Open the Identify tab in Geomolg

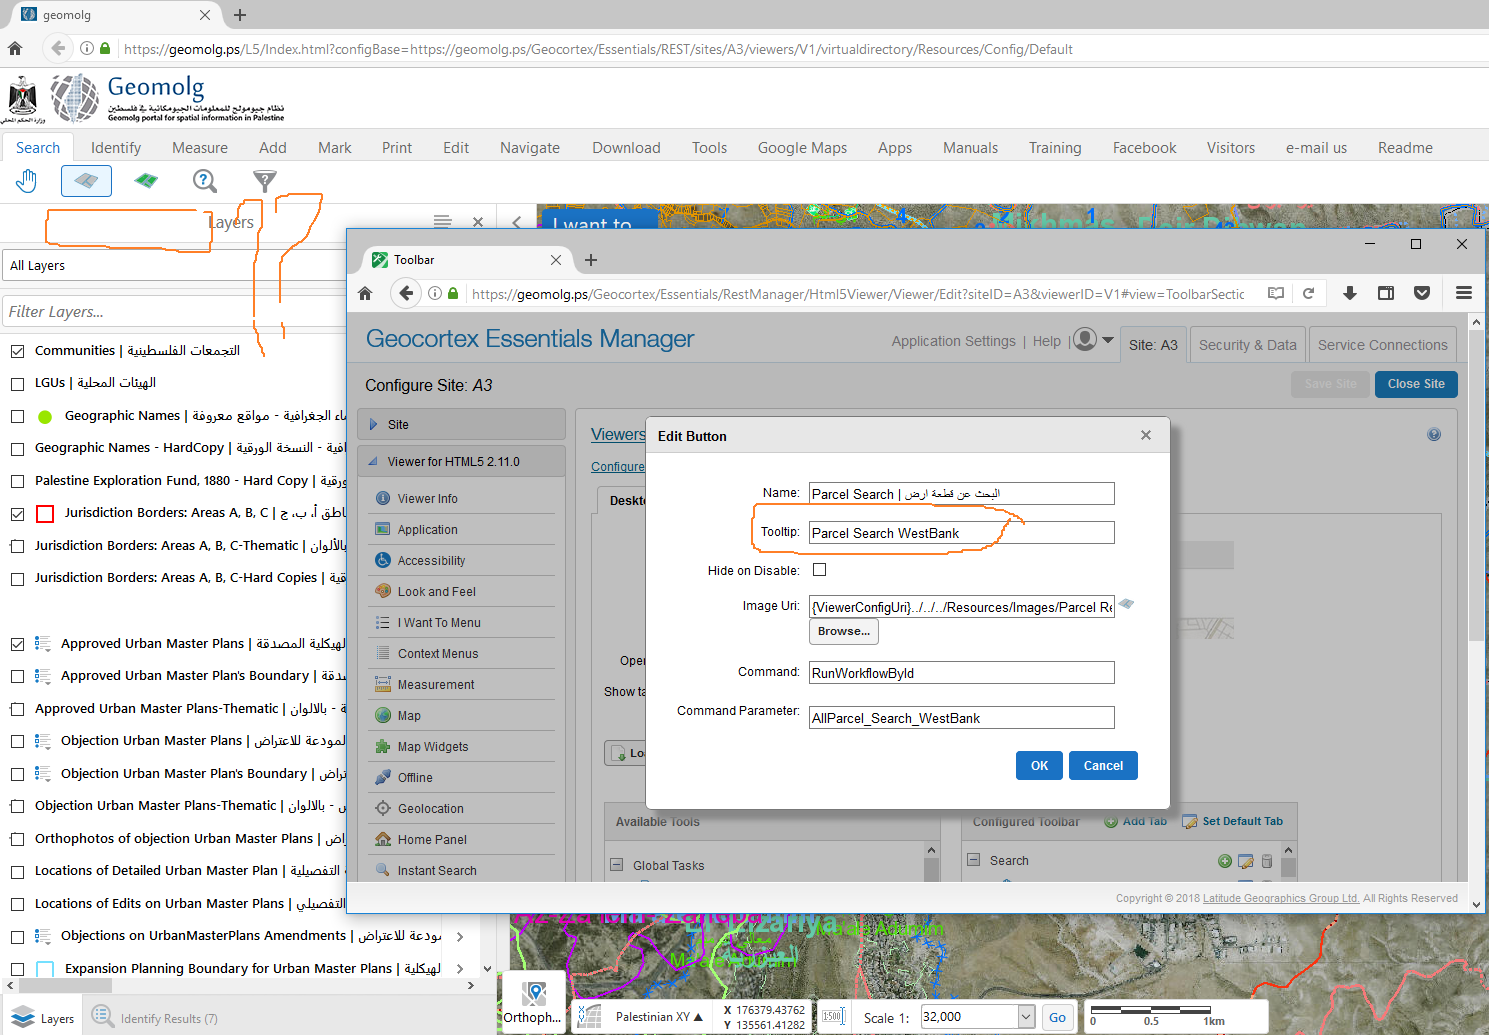click(x=116, y=148)
